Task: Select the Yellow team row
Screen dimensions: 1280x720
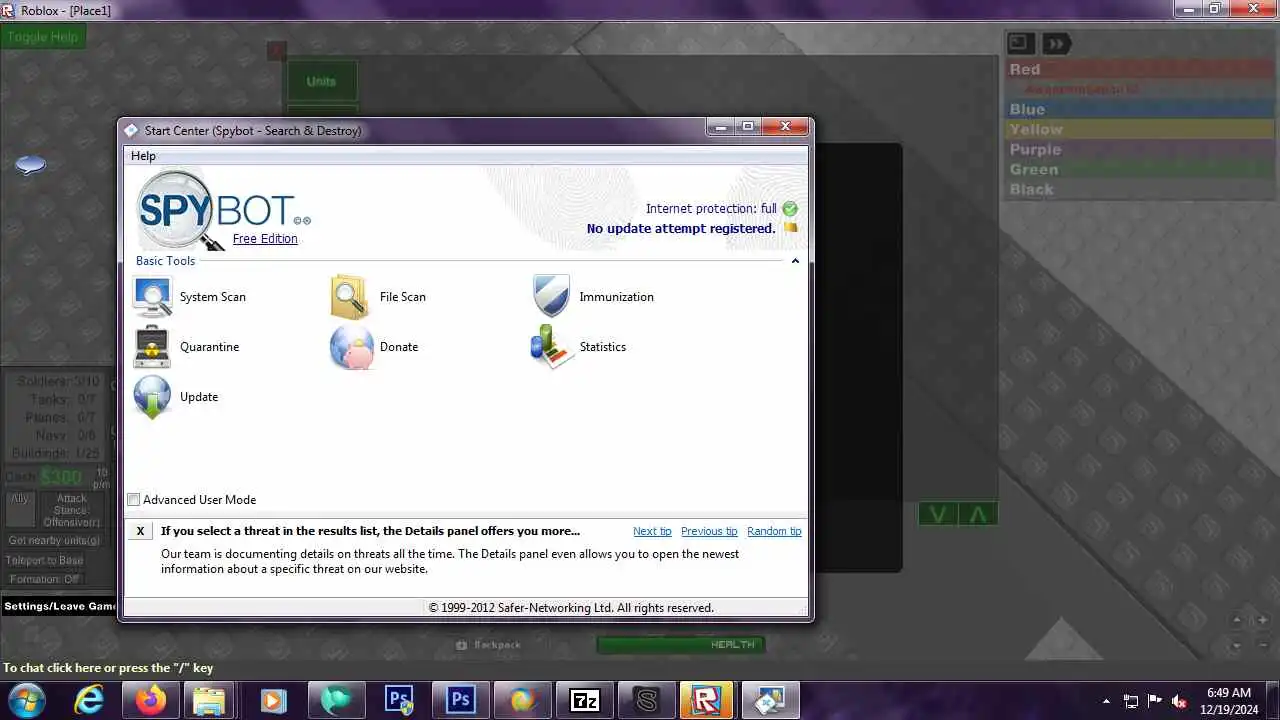Action: [x=1139, y=129]
